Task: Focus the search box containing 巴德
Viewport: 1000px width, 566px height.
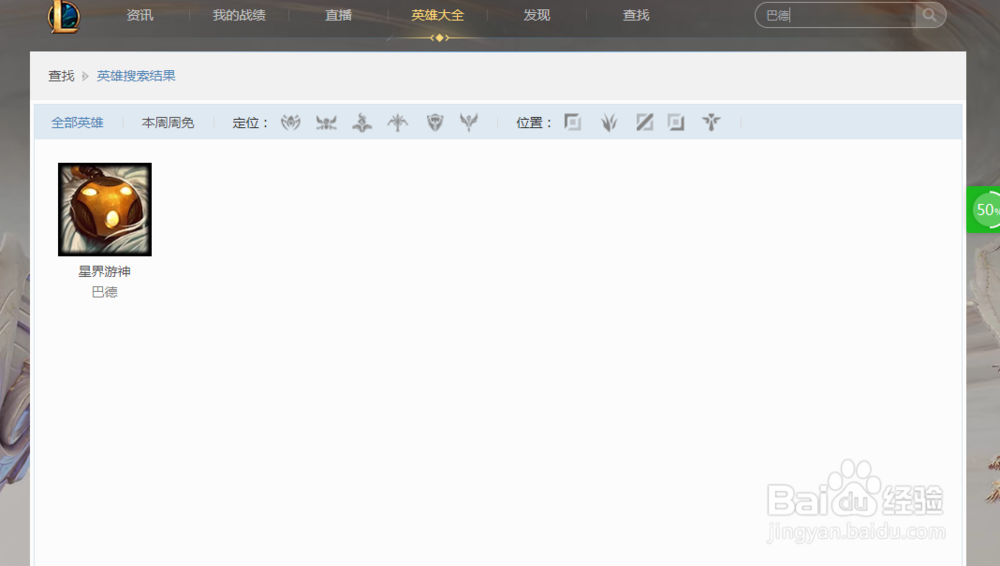Action: pyautogui.click(x=835, y=15)
